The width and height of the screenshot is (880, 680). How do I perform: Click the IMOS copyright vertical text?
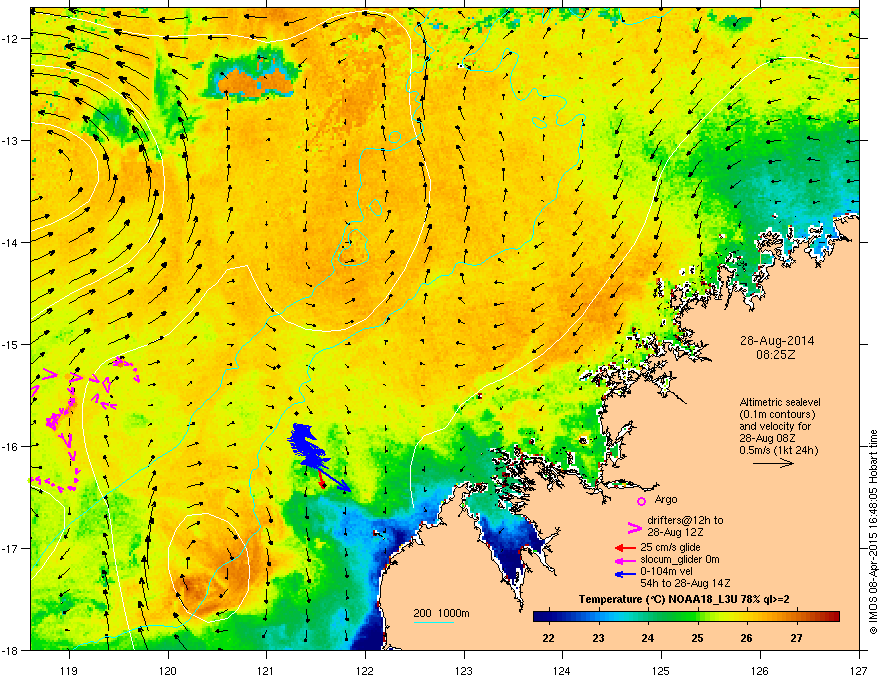(873, 532)
